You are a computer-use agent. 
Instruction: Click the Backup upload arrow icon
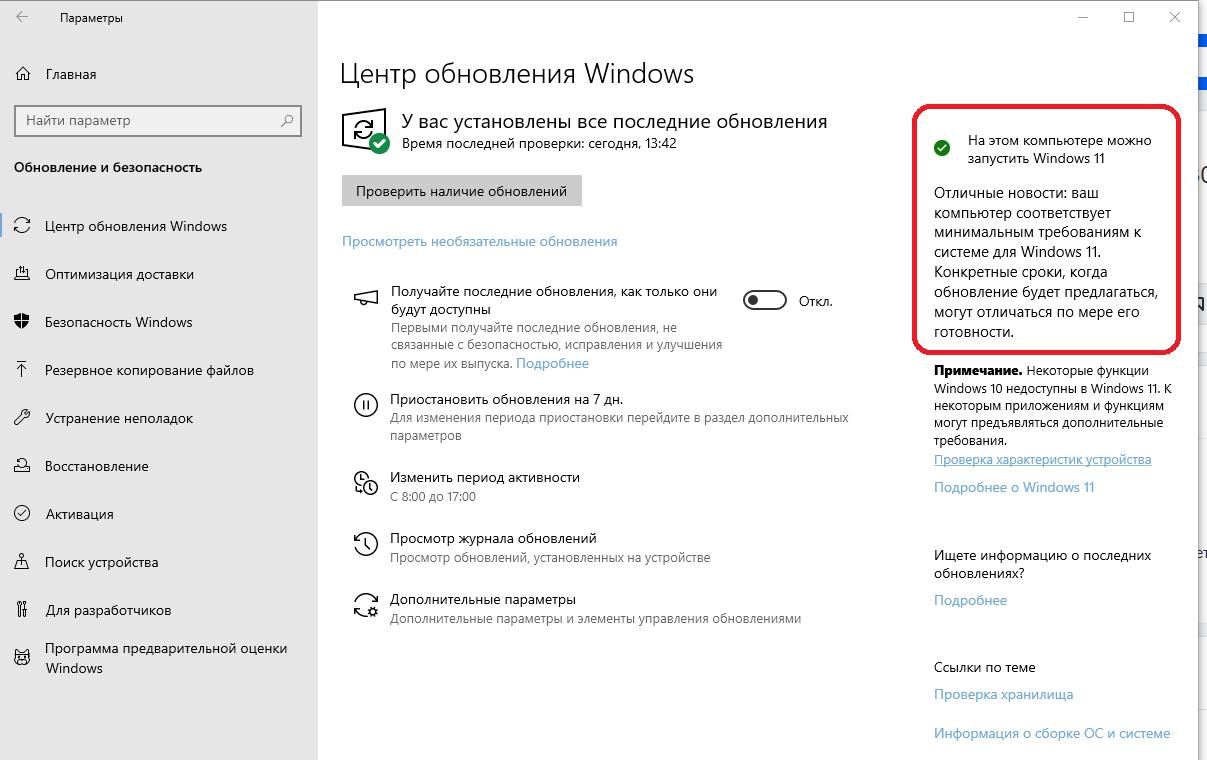pos(23,370)
